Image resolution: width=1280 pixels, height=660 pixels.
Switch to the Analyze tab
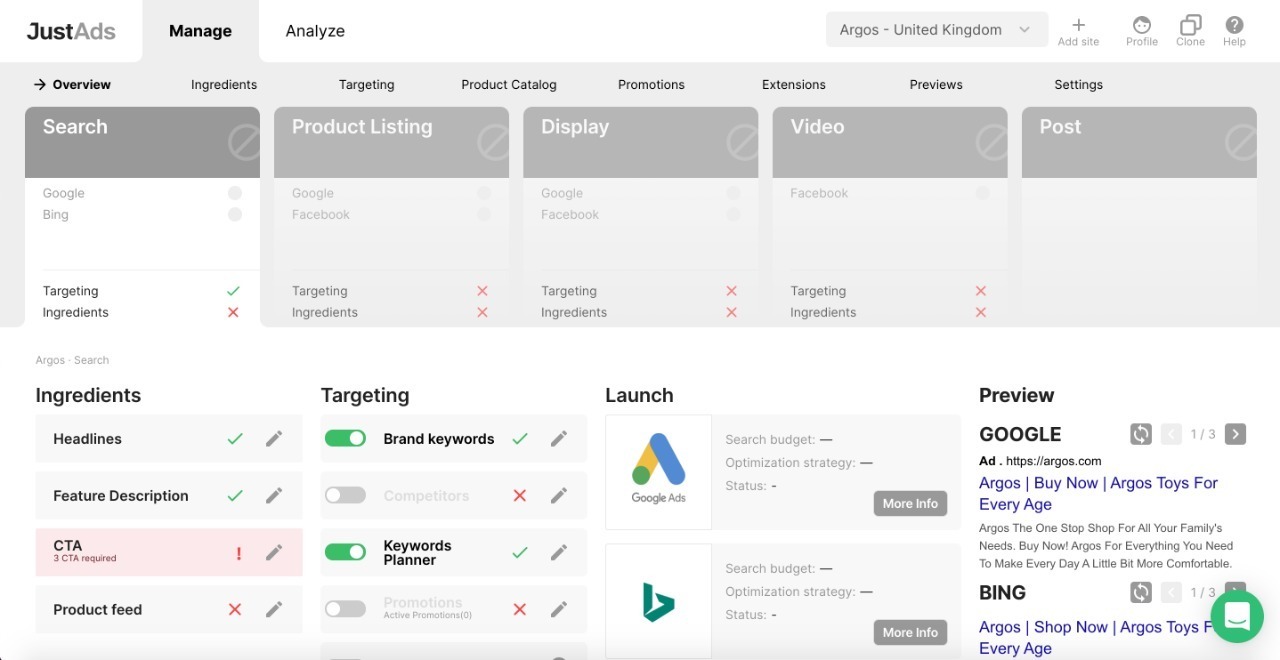[x=315, y=31]
